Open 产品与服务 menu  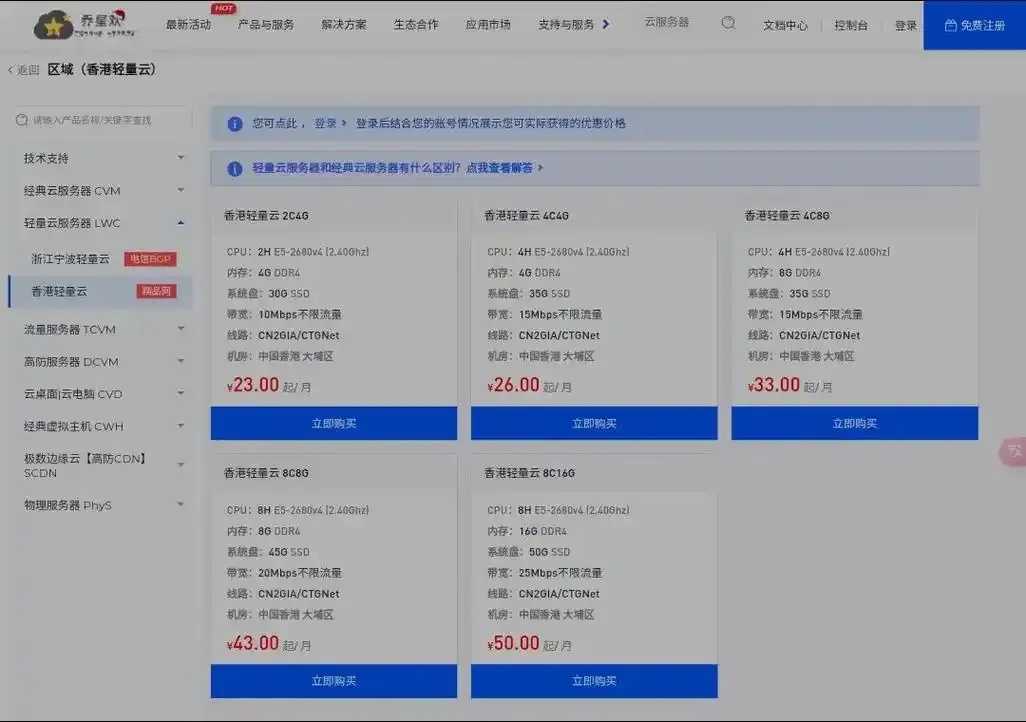coord(266,25)
